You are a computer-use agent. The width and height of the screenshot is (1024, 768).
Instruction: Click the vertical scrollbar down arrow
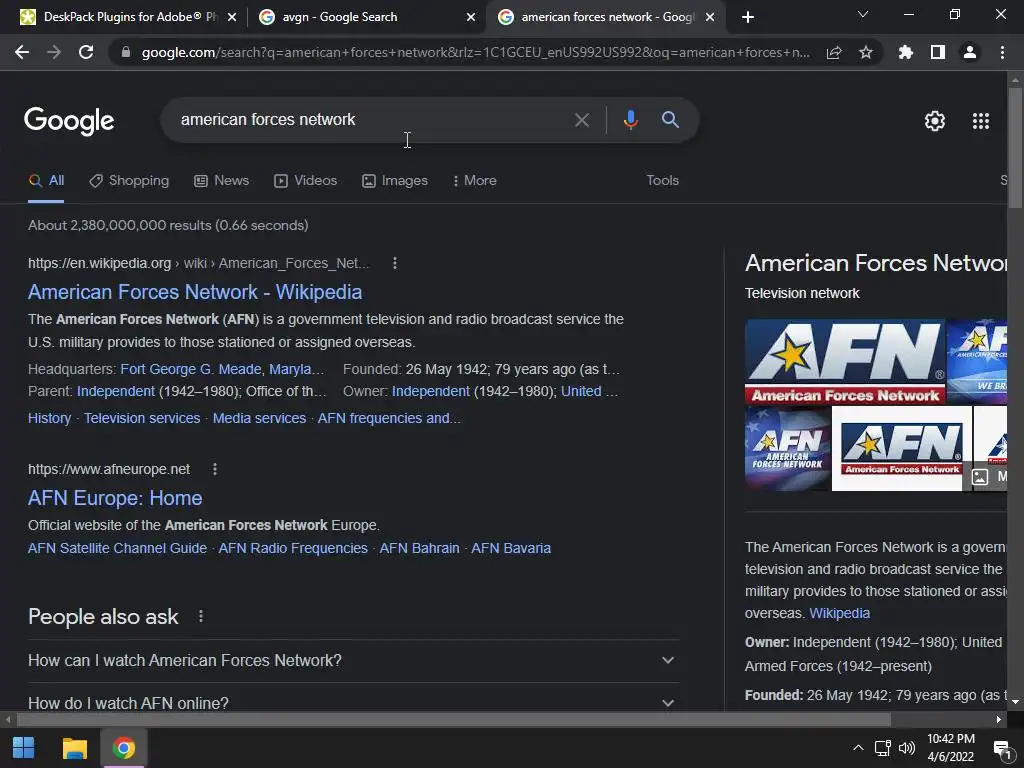[1015, 702]
